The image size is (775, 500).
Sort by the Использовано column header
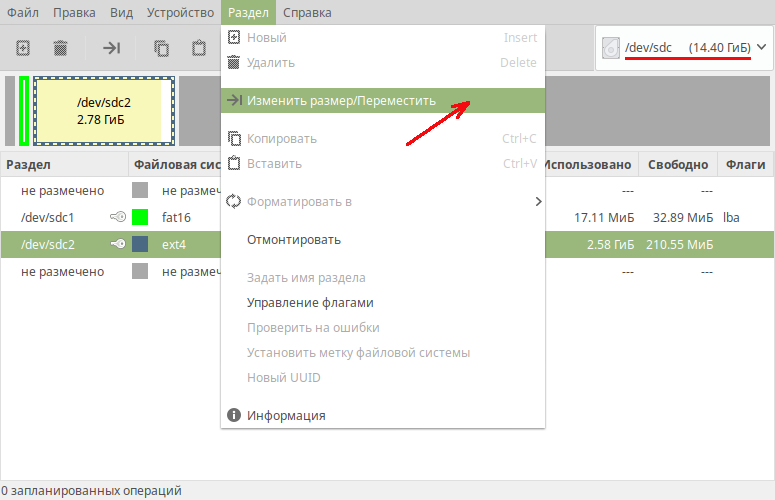(591, 165)
